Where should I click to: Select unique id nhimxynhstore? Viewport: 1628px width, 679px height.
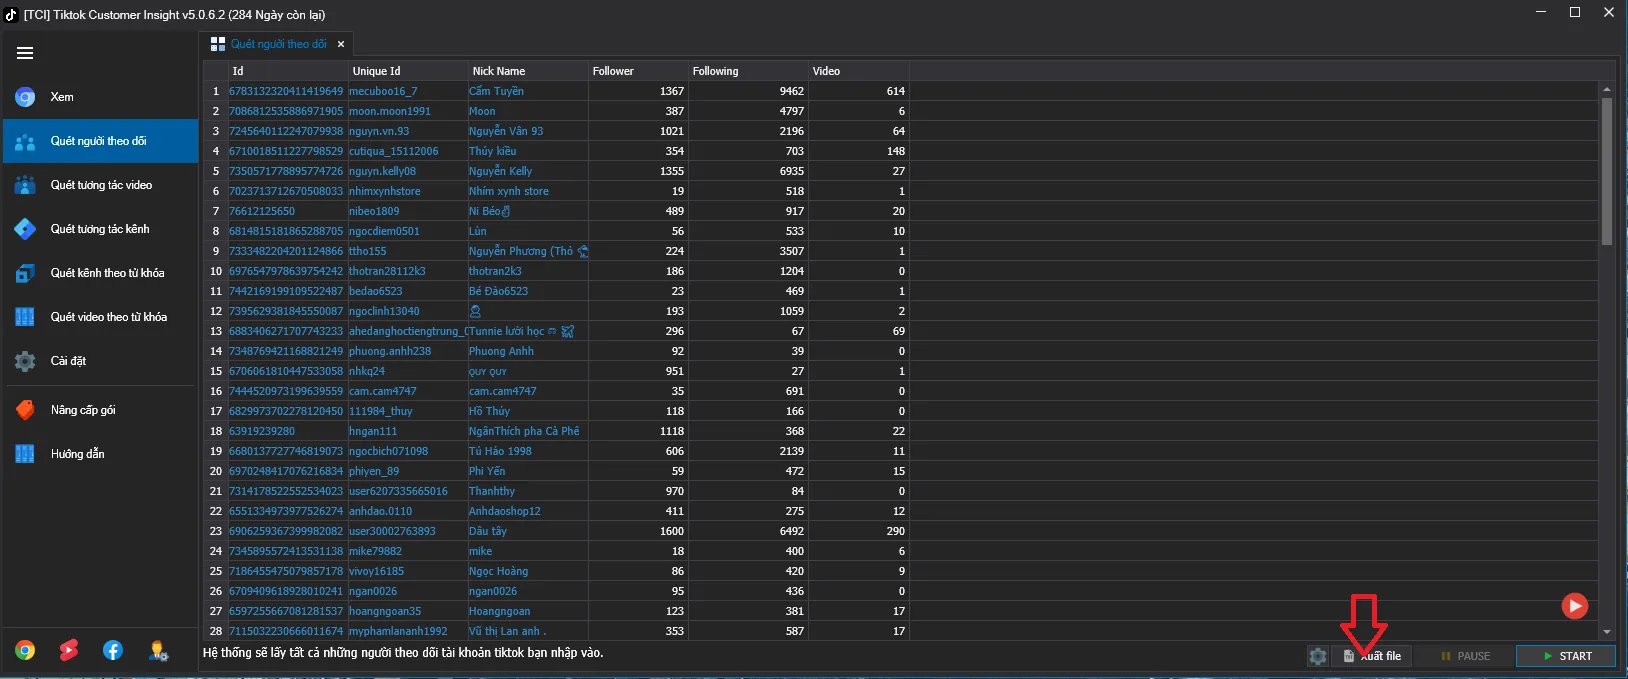tap(385, 191)
